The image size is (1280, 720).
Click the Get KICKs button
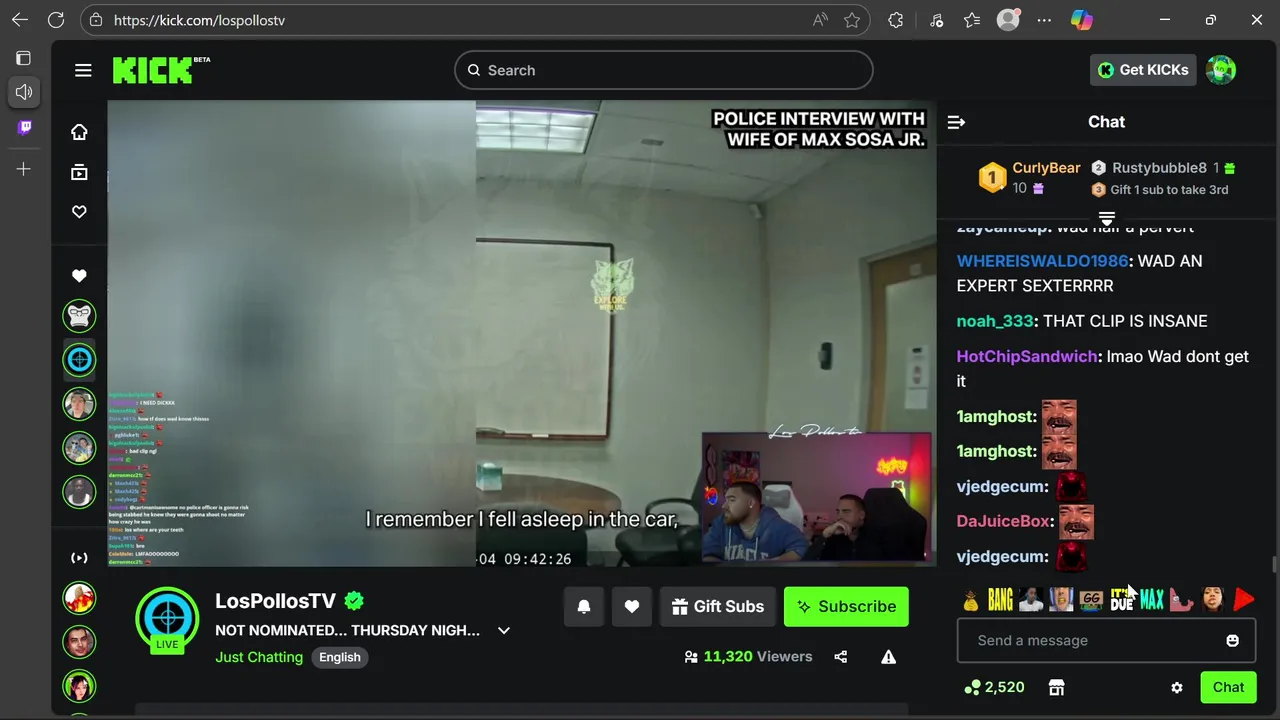point(1143,70)
